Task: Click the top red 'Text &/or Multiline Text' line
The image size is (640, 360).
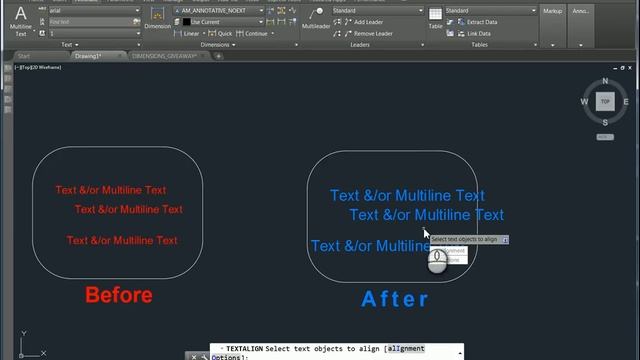Action: [x=111, y=190]
